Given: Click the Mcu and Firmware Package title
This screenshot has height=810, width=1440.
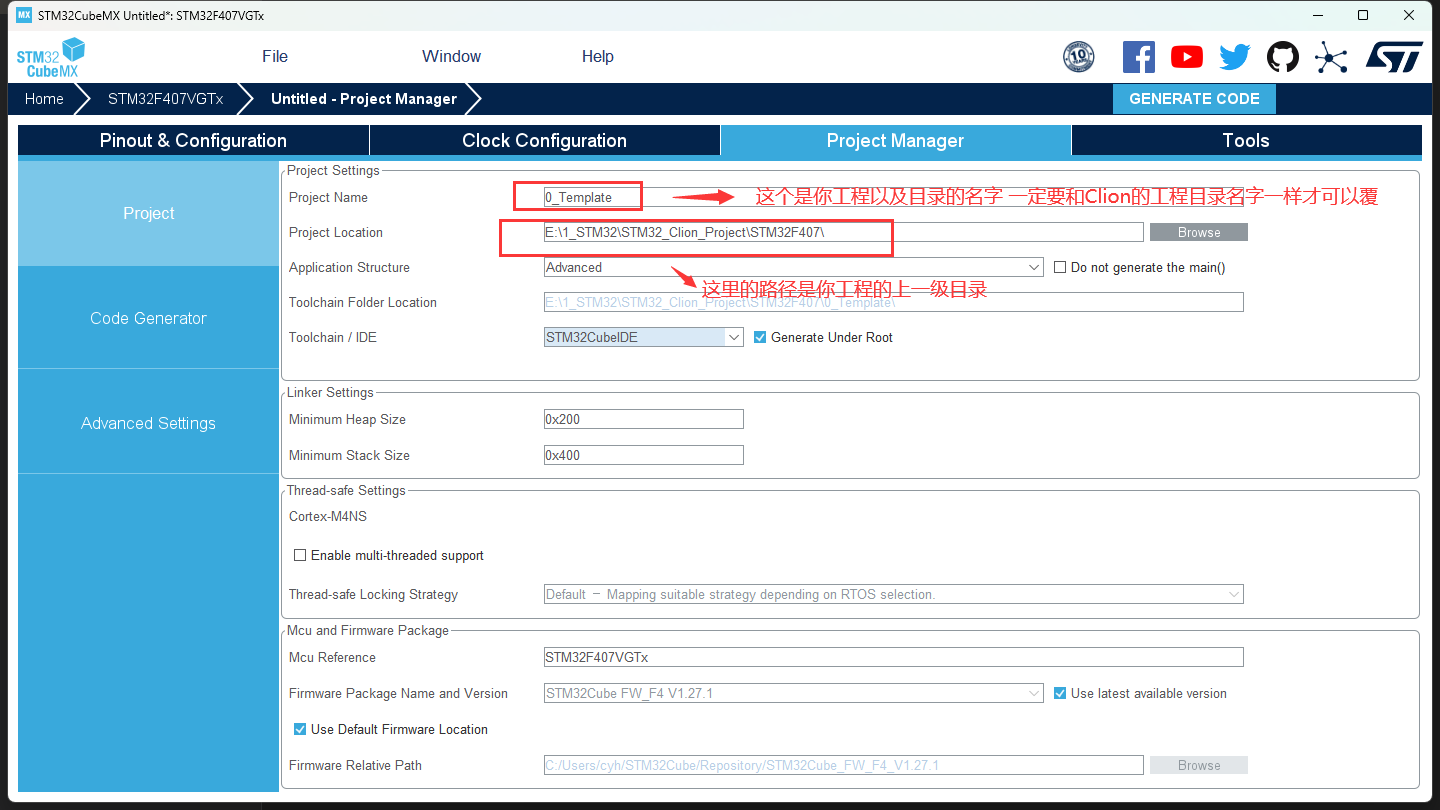Looking at the screenshot, I should click(x=368, y=630).
